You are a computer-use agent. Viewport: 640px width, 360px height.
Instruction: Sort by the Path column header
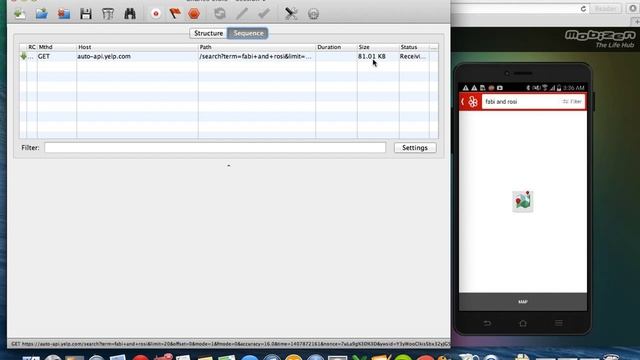[x=257, y=47]
